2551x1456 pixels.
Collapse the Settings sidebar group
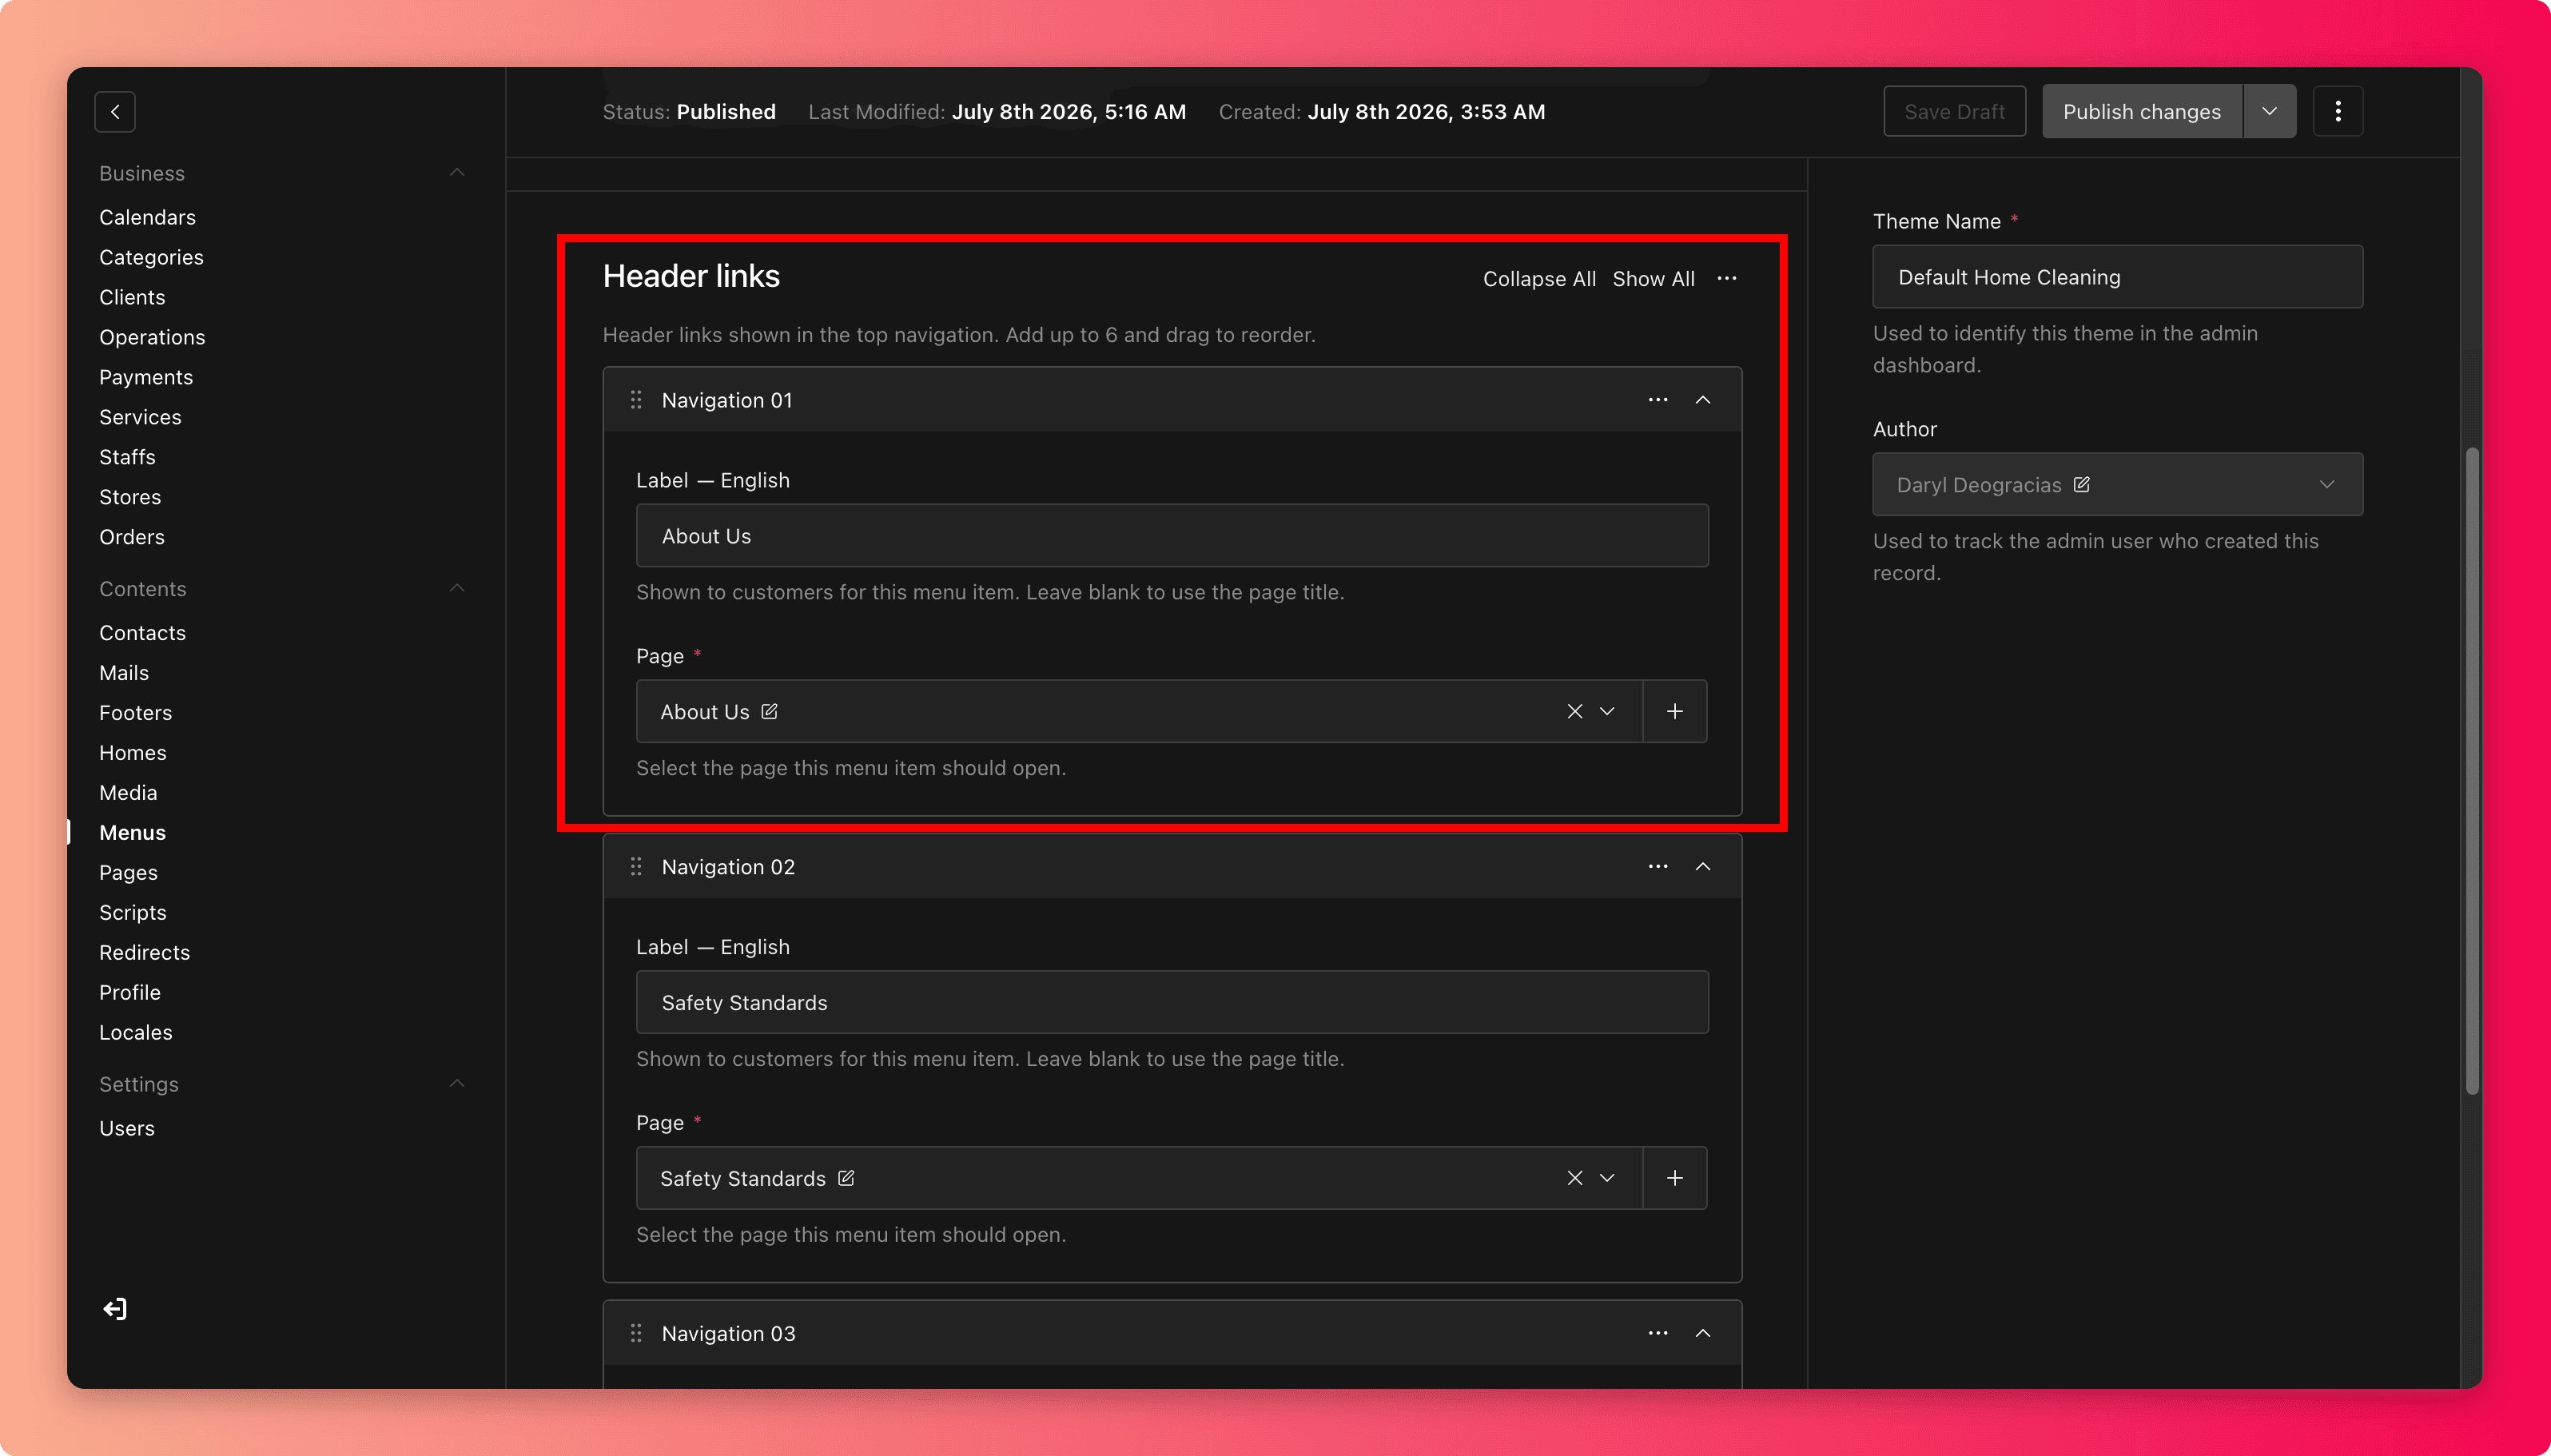457,1084
